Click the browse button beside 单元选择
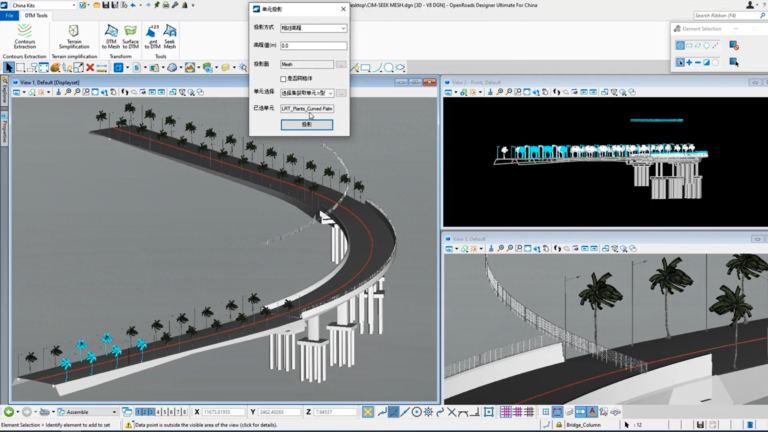768x432 pixels. point(341,93)
